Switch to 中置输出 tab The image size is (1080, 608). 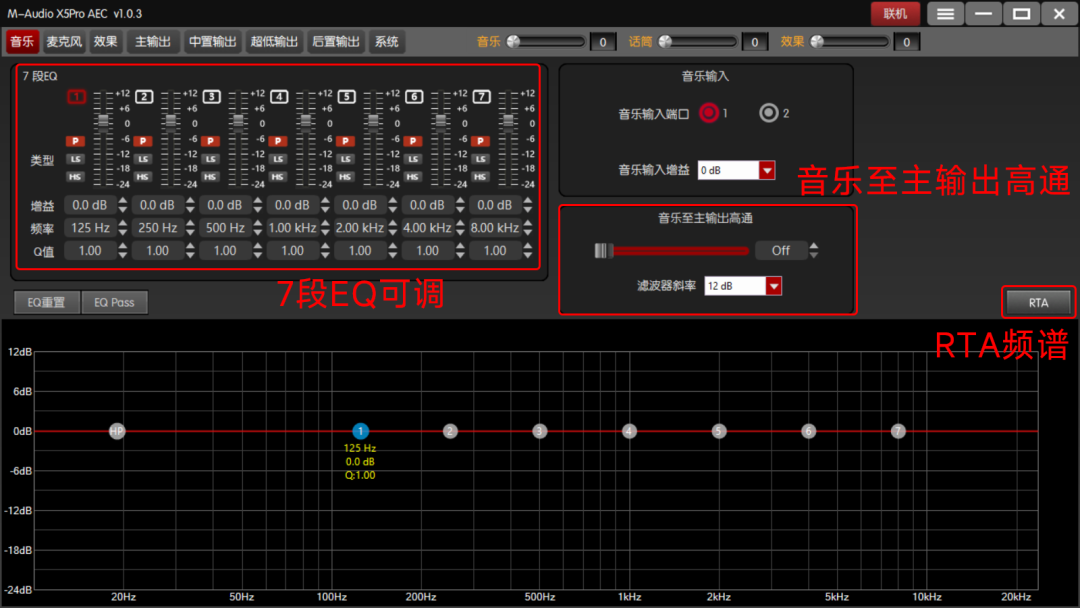[213, 42]
